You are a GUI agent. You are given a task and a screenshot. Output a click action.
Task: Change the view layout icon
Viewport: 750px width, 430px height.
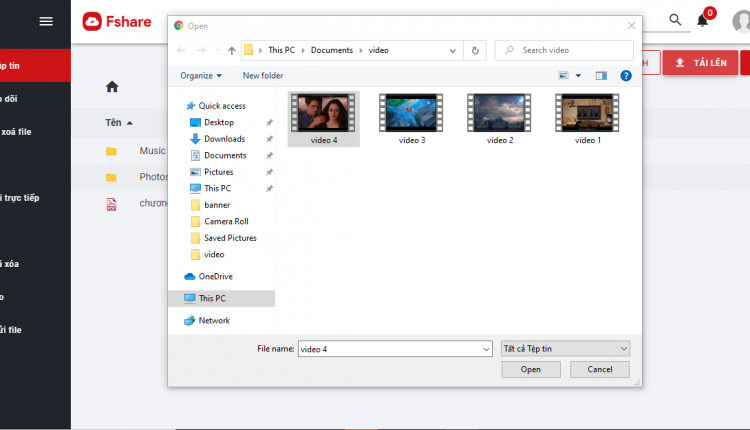coord(563,76)
